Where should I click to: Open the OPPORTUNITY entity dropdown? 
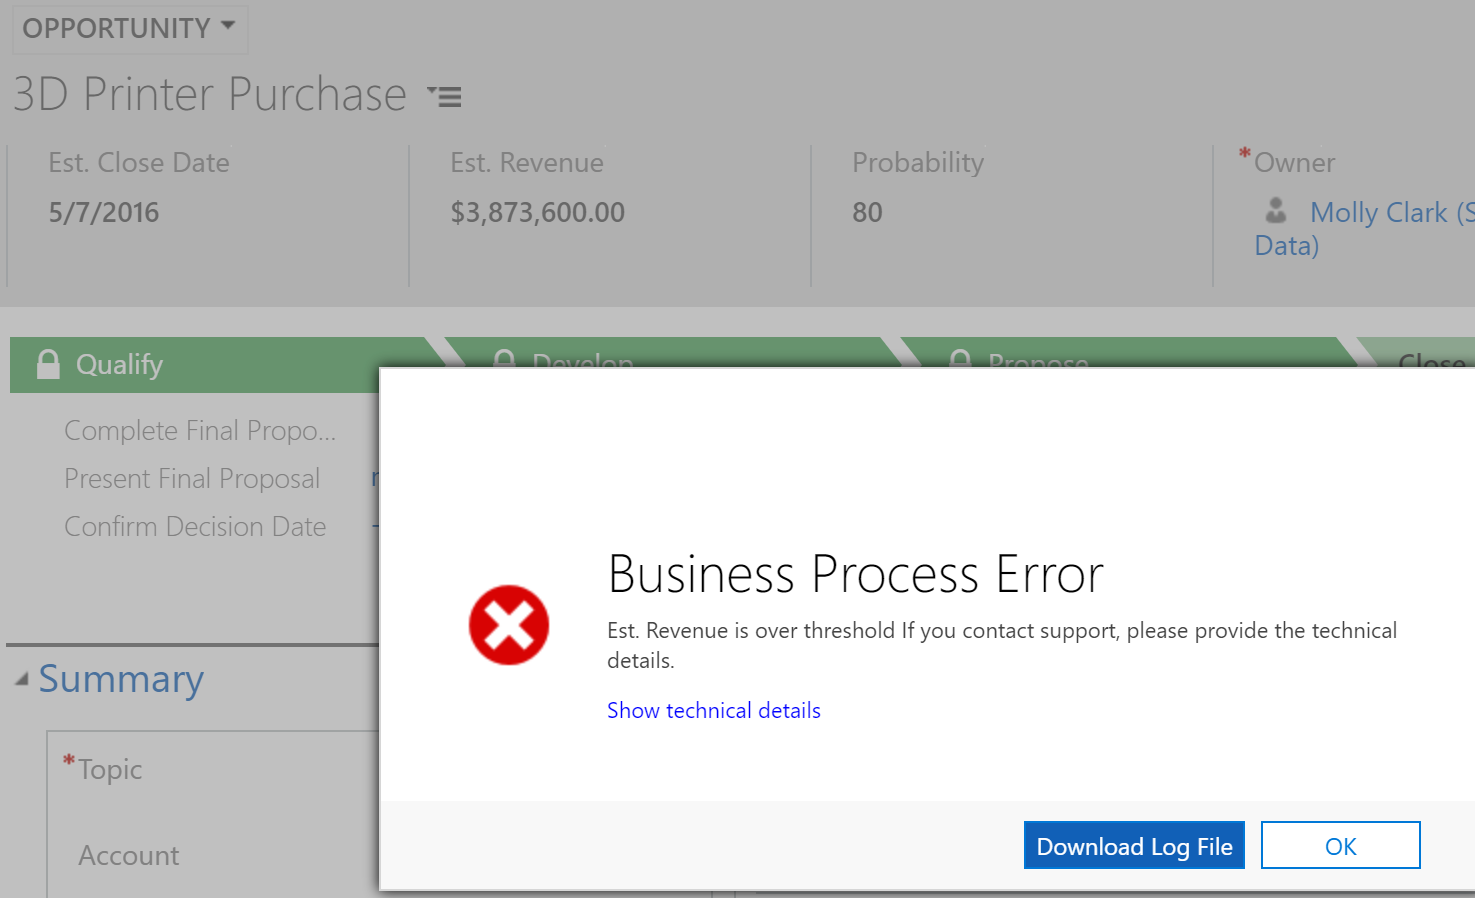tap(129, 28)
